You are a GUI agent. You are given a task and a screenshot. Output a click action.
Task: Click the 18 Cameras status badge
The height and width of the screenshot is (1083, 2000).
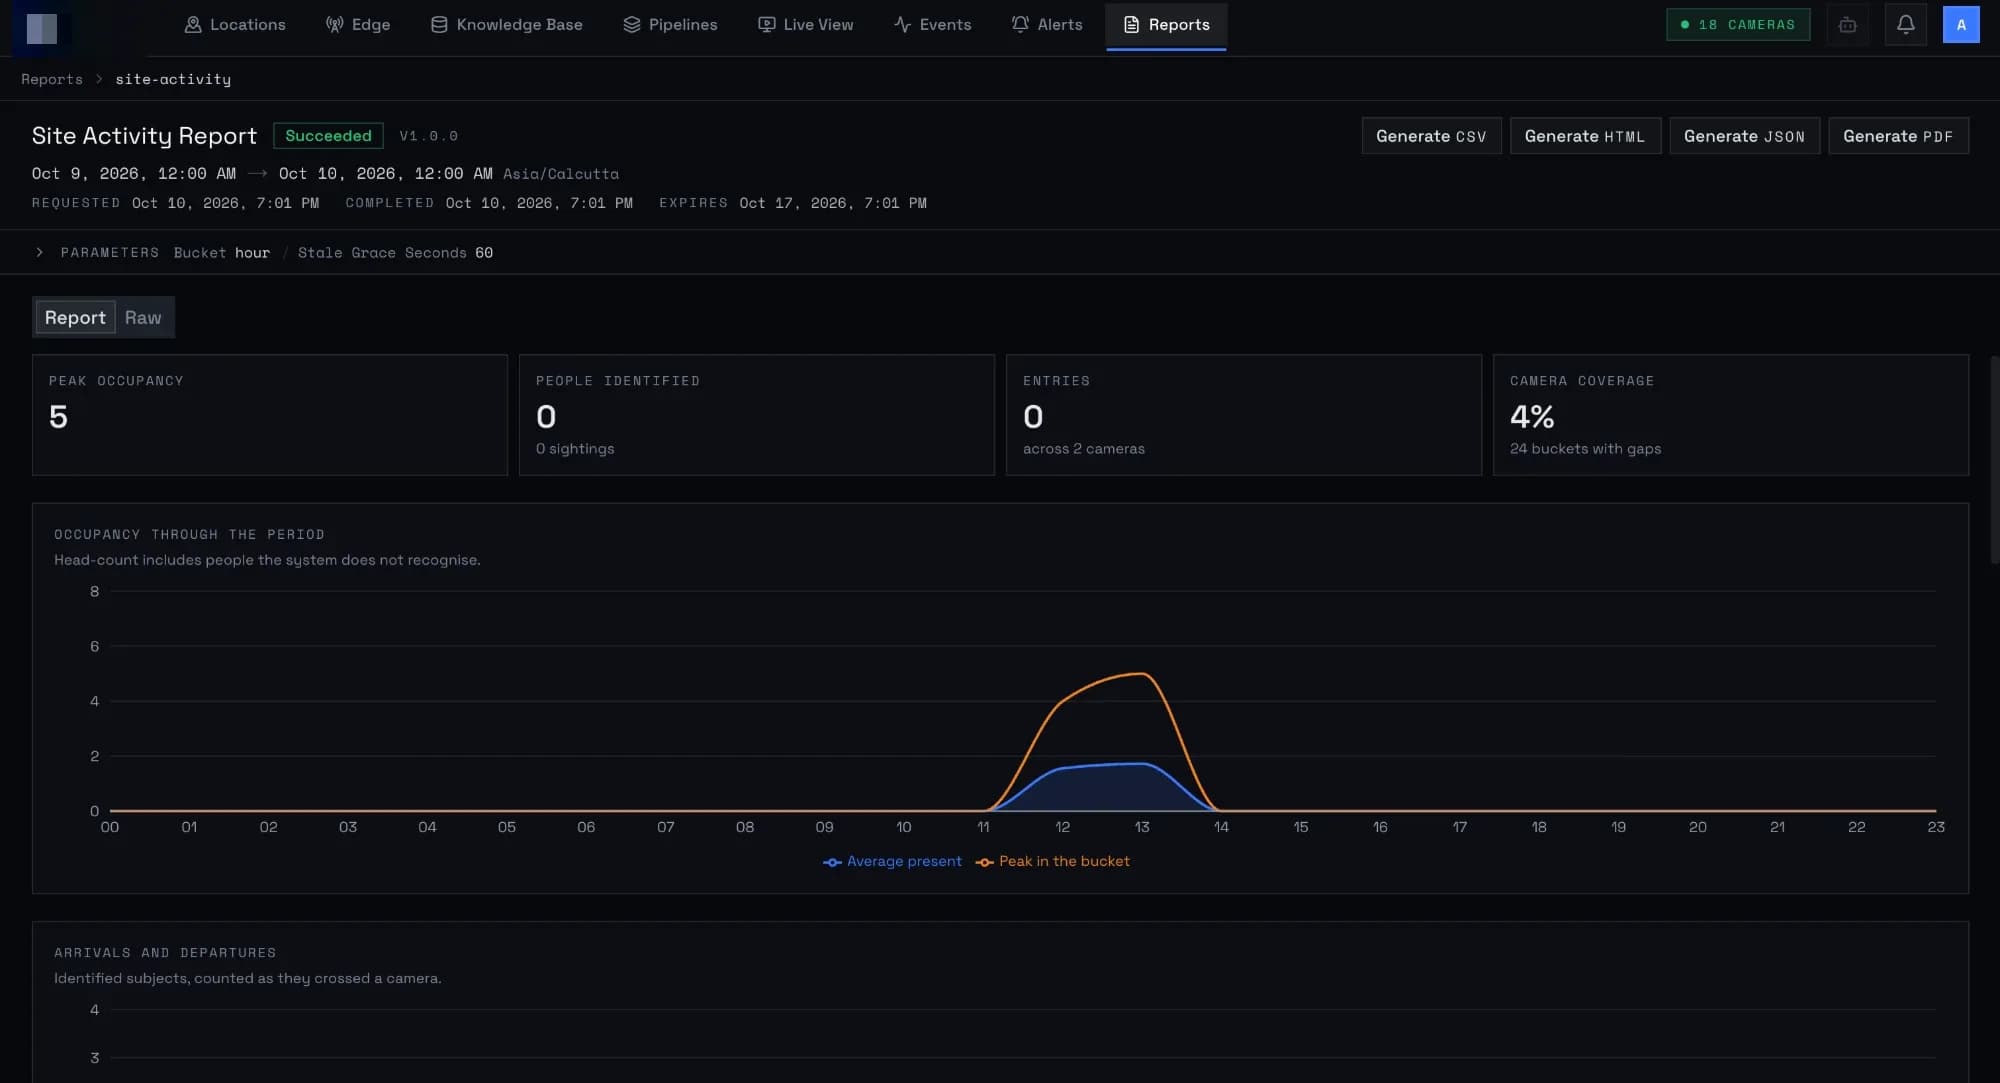pyautogui.click(x=1738, y=25)
